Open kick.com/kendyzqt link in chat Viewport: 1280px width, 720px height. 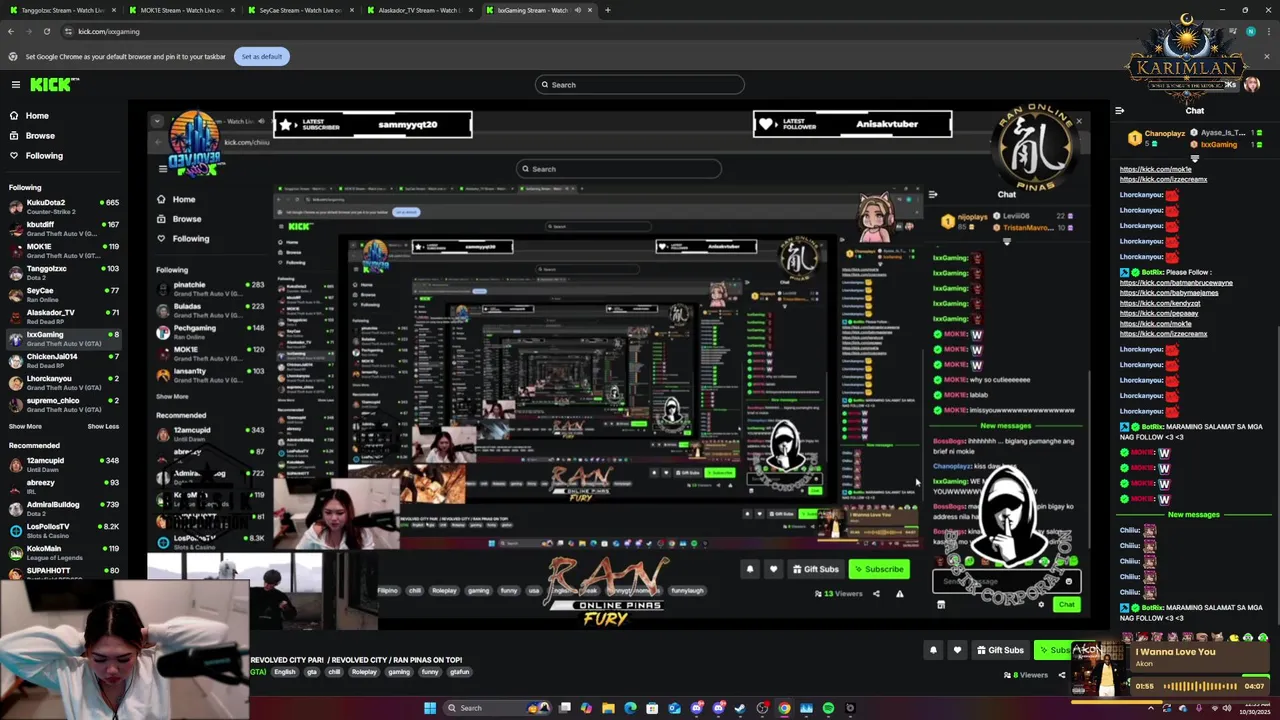click(1160, 303)
